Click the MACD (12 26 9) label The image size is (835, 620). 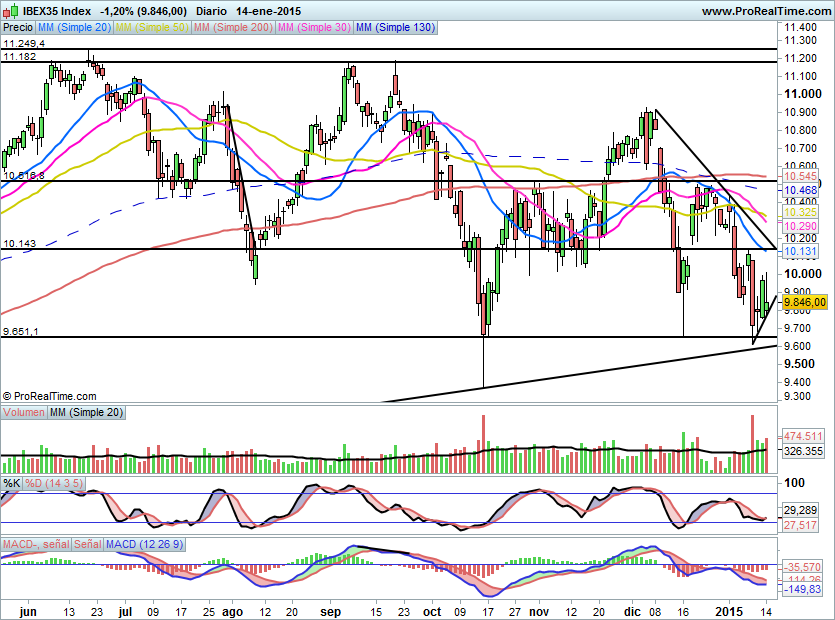pos(145,544)
